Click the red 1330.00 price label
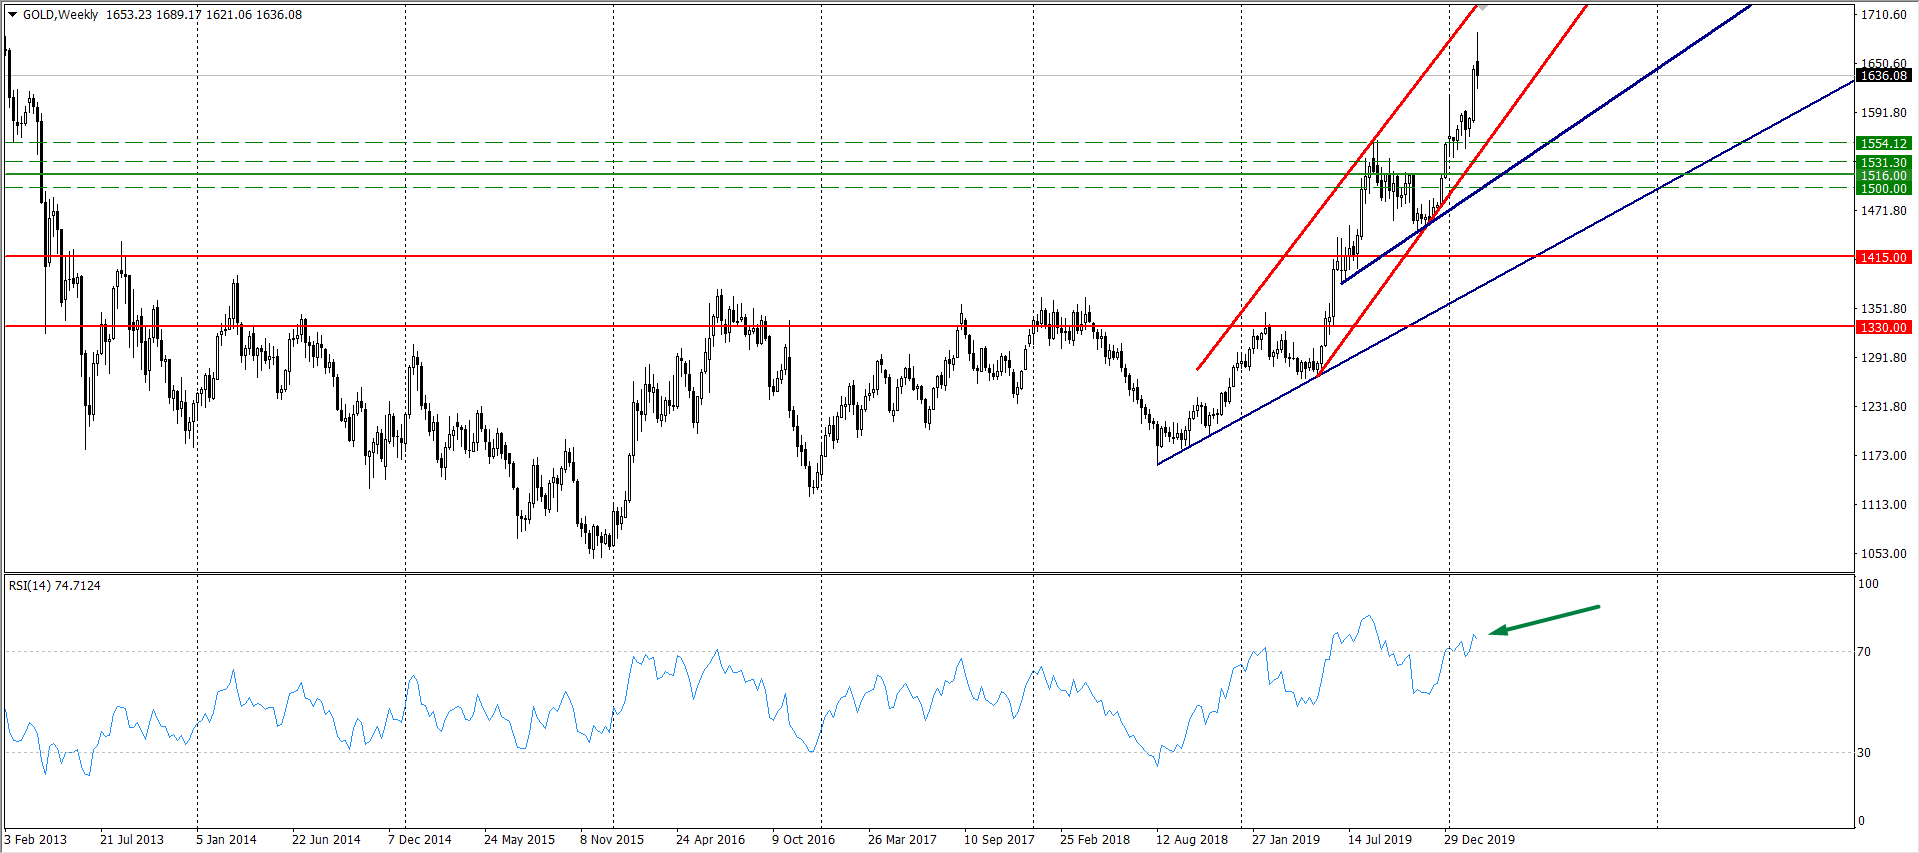 [1883, 328]
